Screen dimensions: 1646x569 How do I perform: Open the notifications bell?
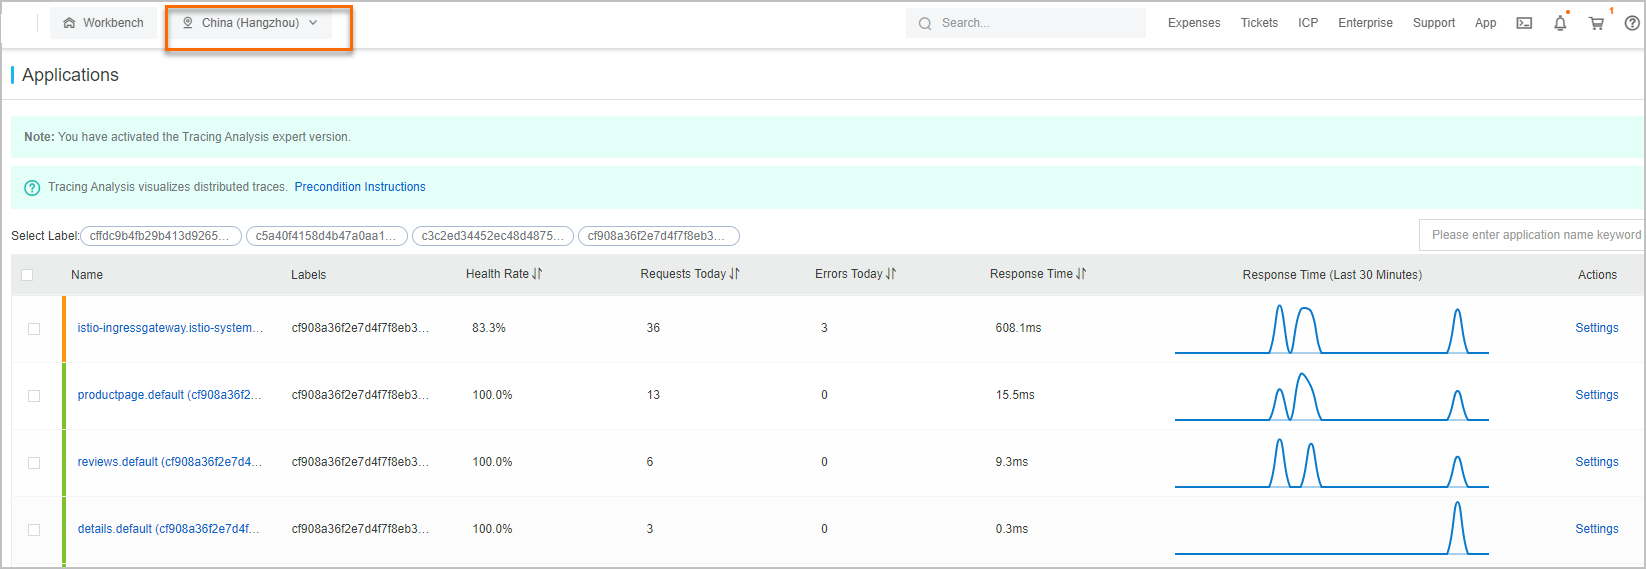click(1560, 23)
